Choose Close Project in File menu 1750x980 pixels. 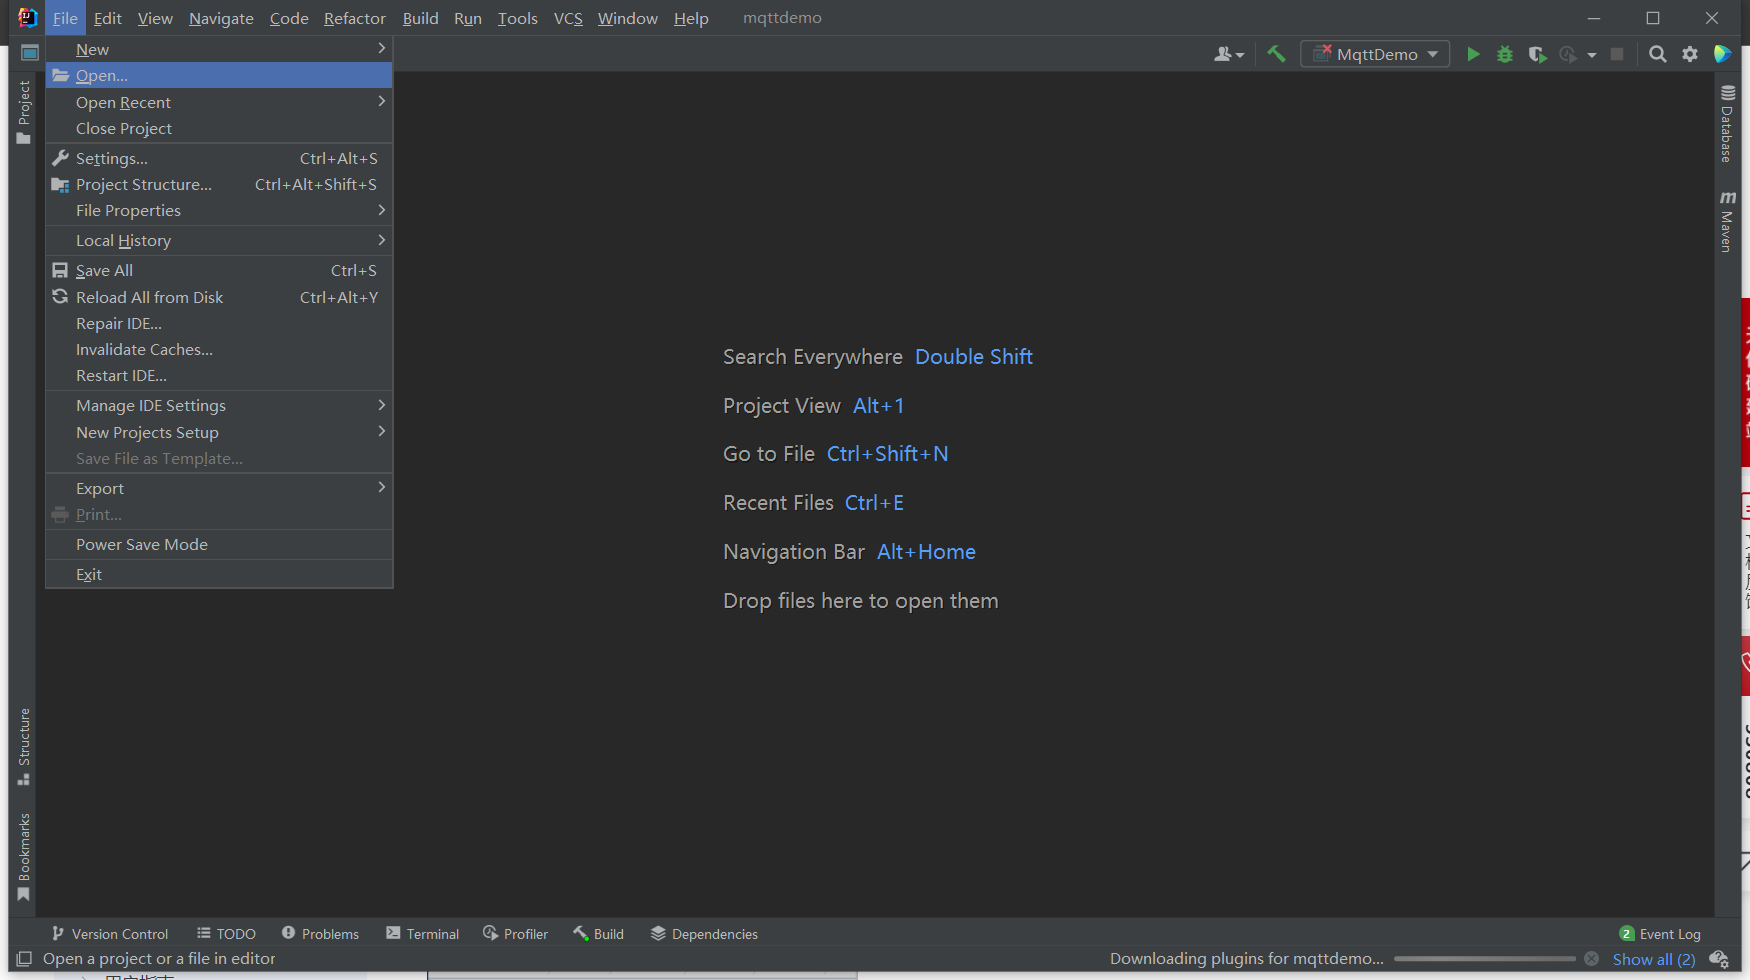(x=219, y=129)
